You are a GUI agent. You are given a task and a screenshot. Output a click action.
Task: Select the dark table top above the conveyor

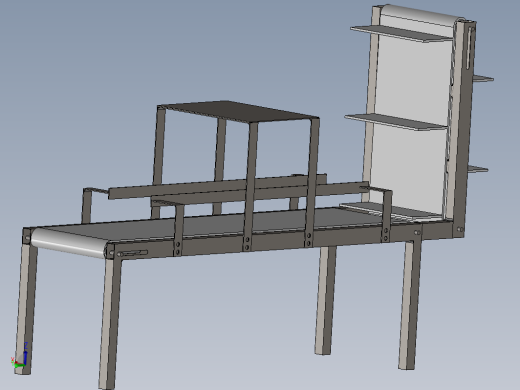click(238, 110)
